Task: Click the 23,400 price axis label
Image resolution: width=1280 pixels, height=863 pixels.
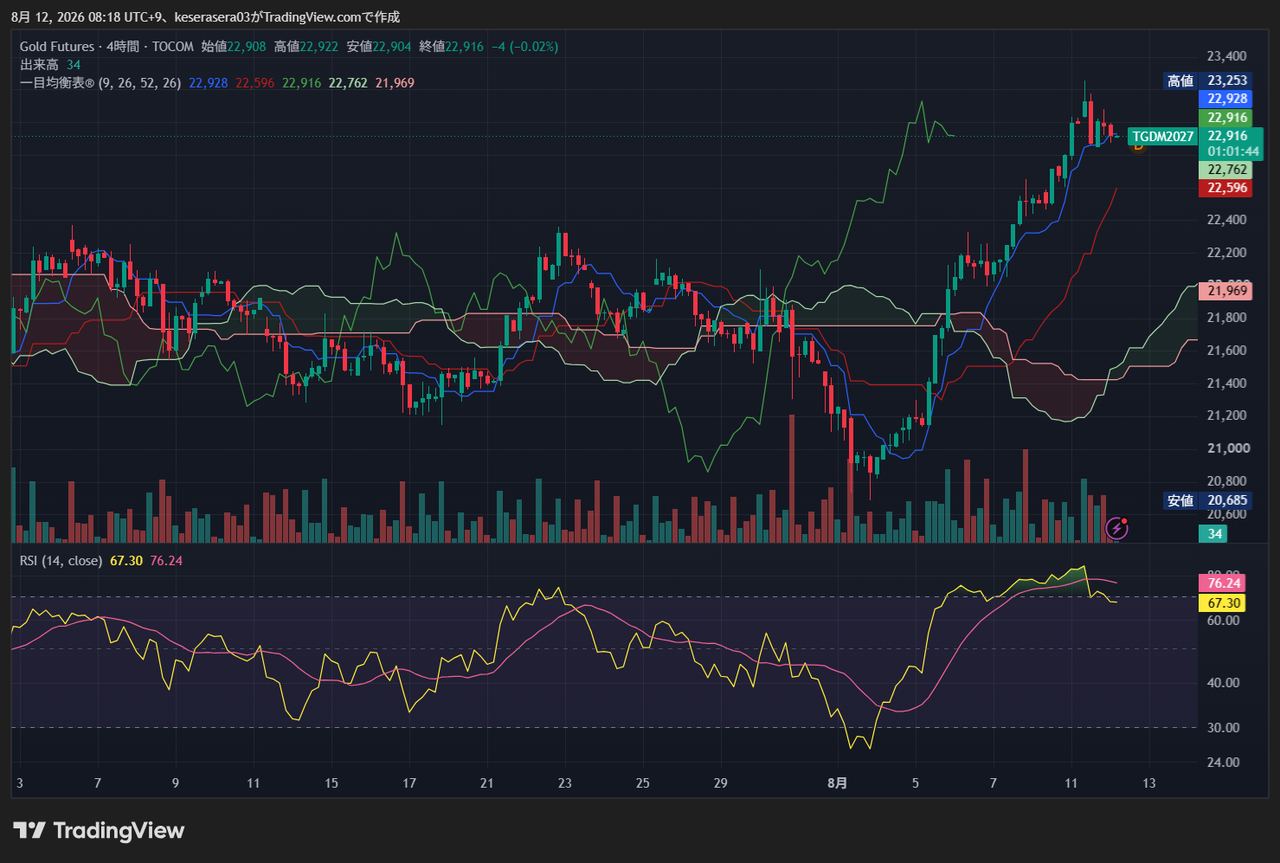Action: coord(1227,56)
